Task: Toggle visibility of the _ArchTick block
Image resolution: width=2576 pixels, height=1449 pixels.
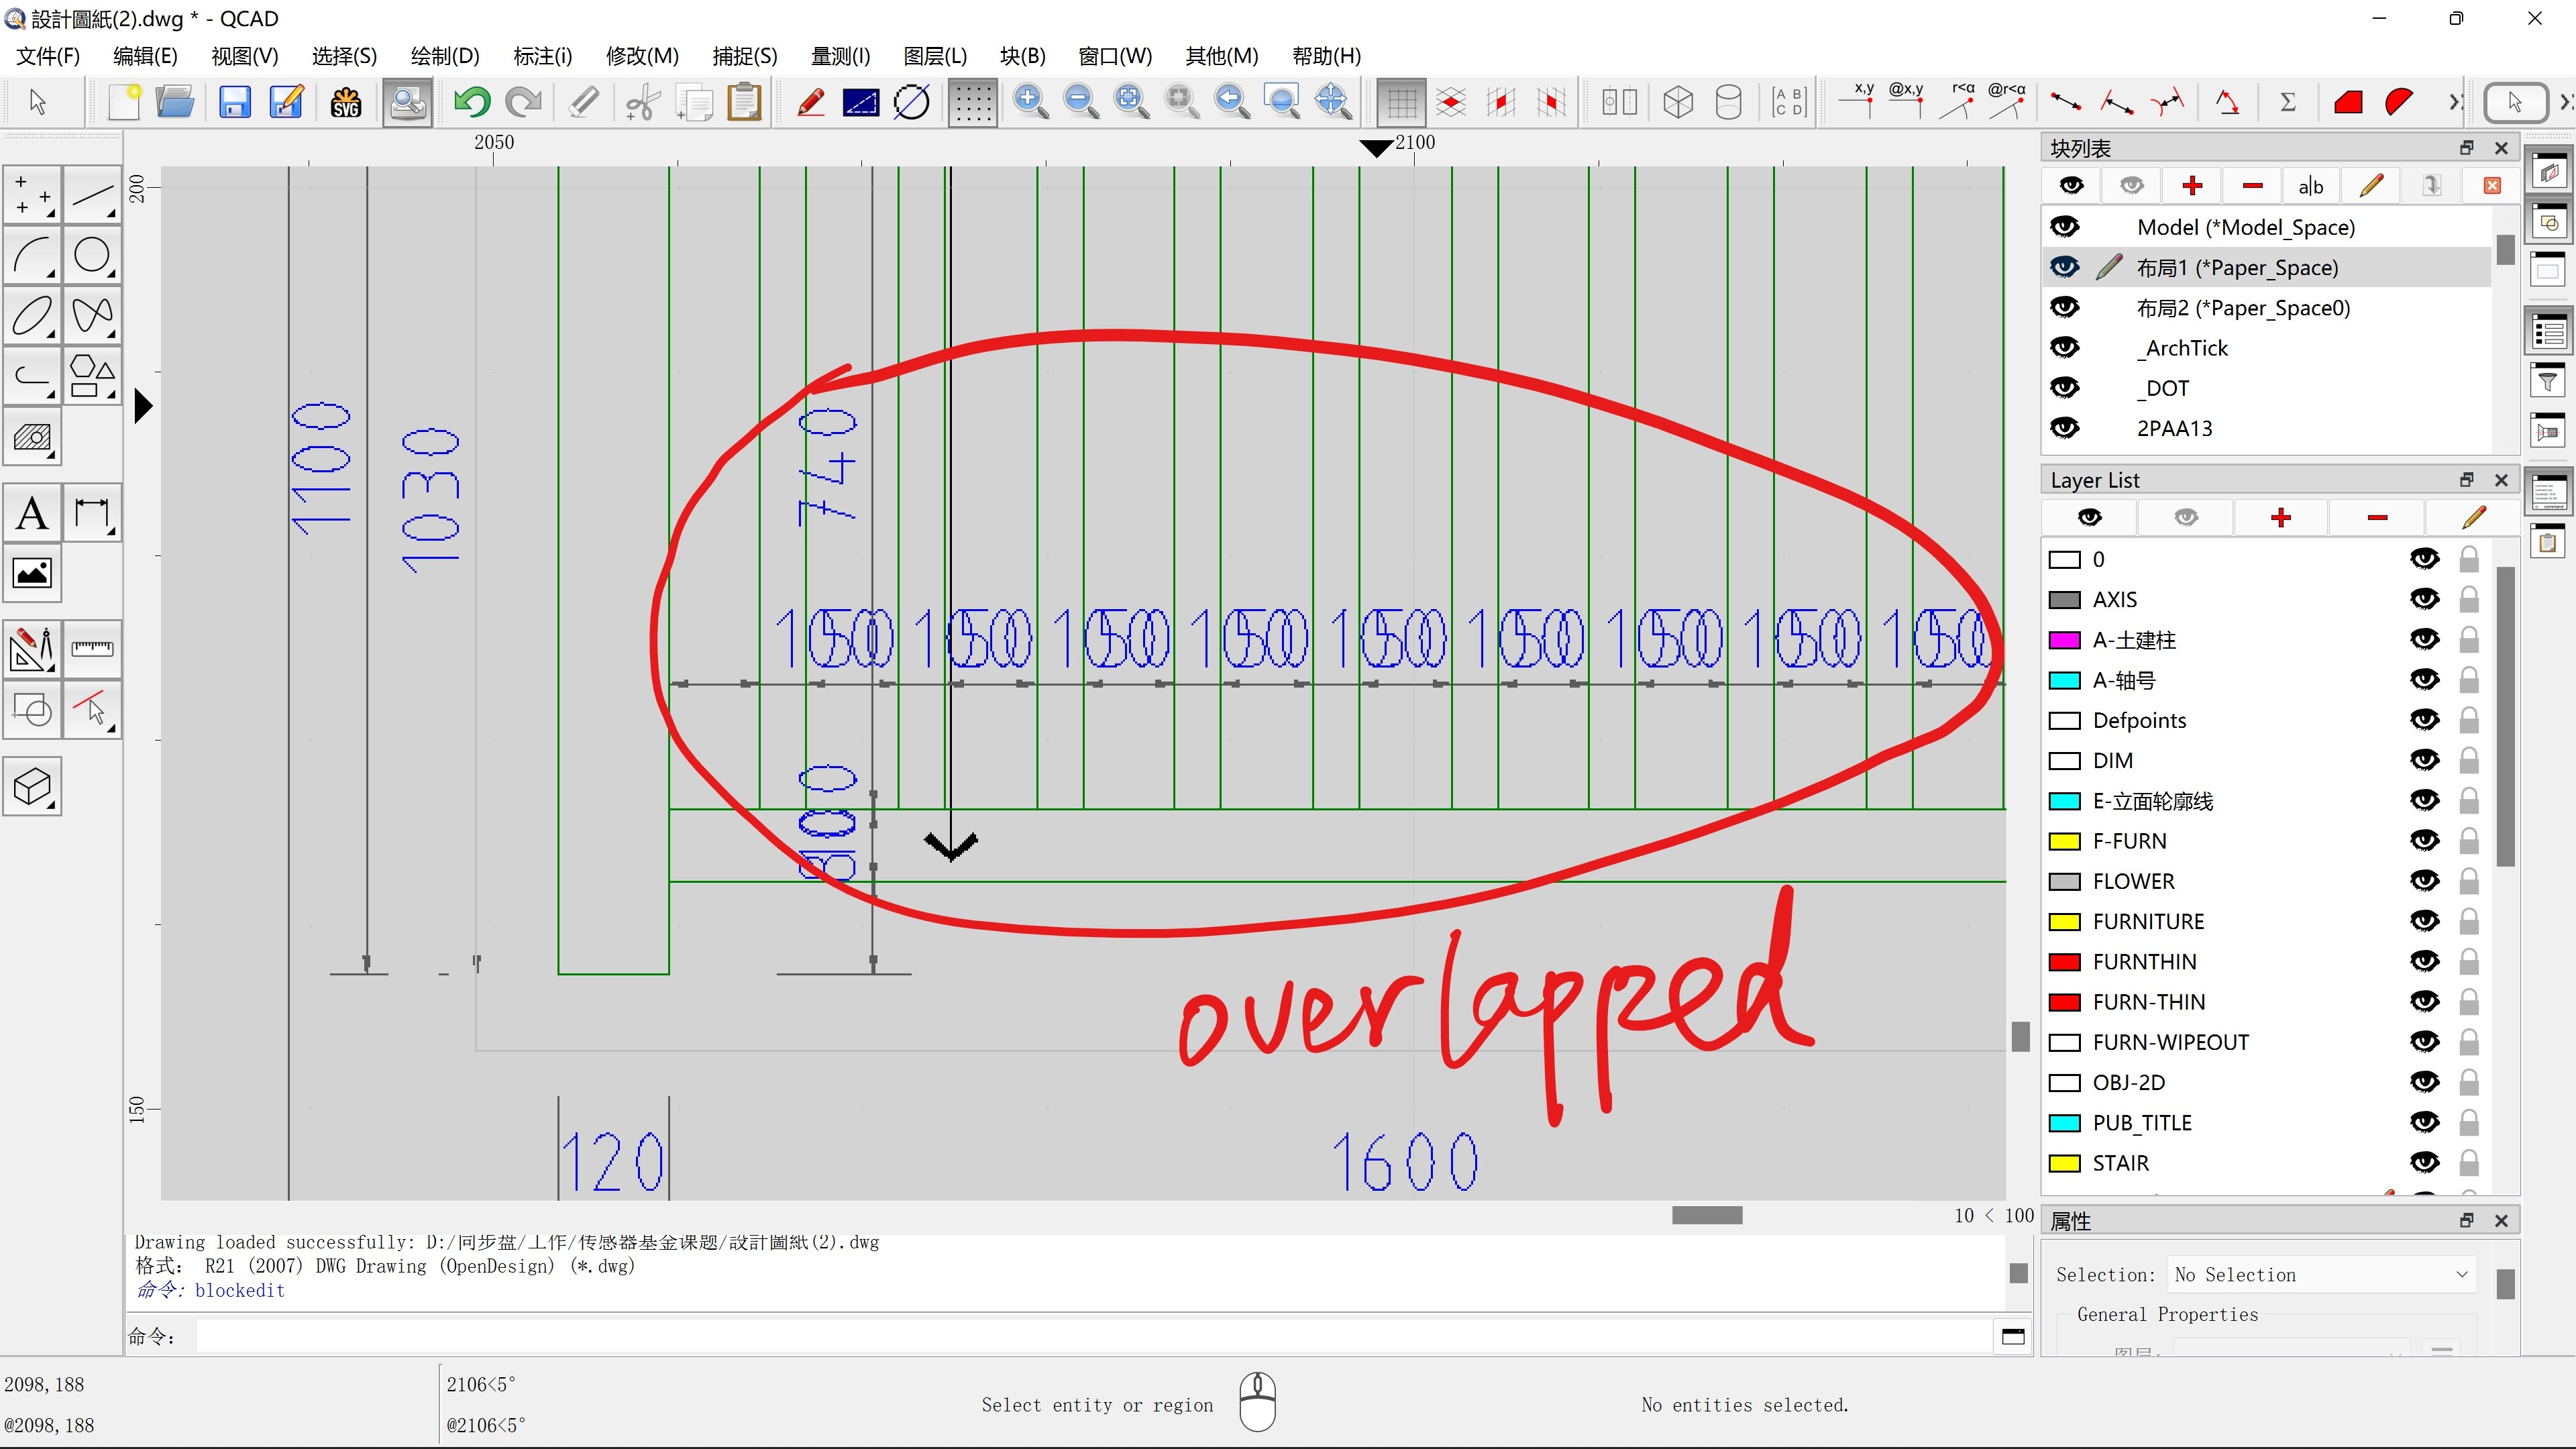Action: click(2065, 348)
